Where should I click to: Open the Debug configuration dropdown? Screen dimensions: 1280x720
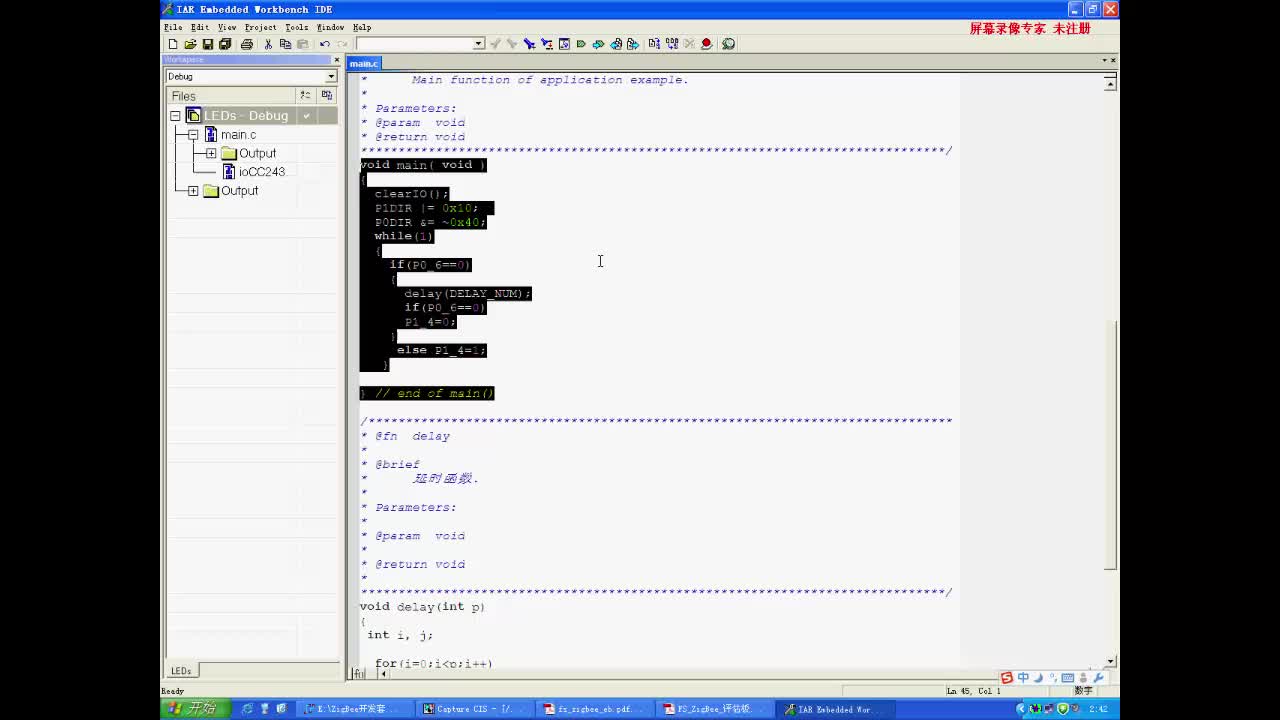(331, 76)
